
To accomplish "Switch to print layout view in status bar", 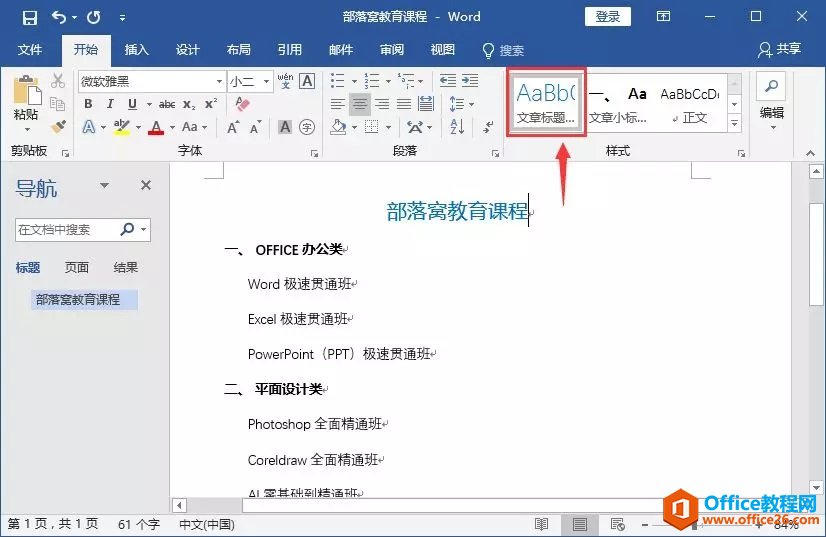I will (579, 524).
